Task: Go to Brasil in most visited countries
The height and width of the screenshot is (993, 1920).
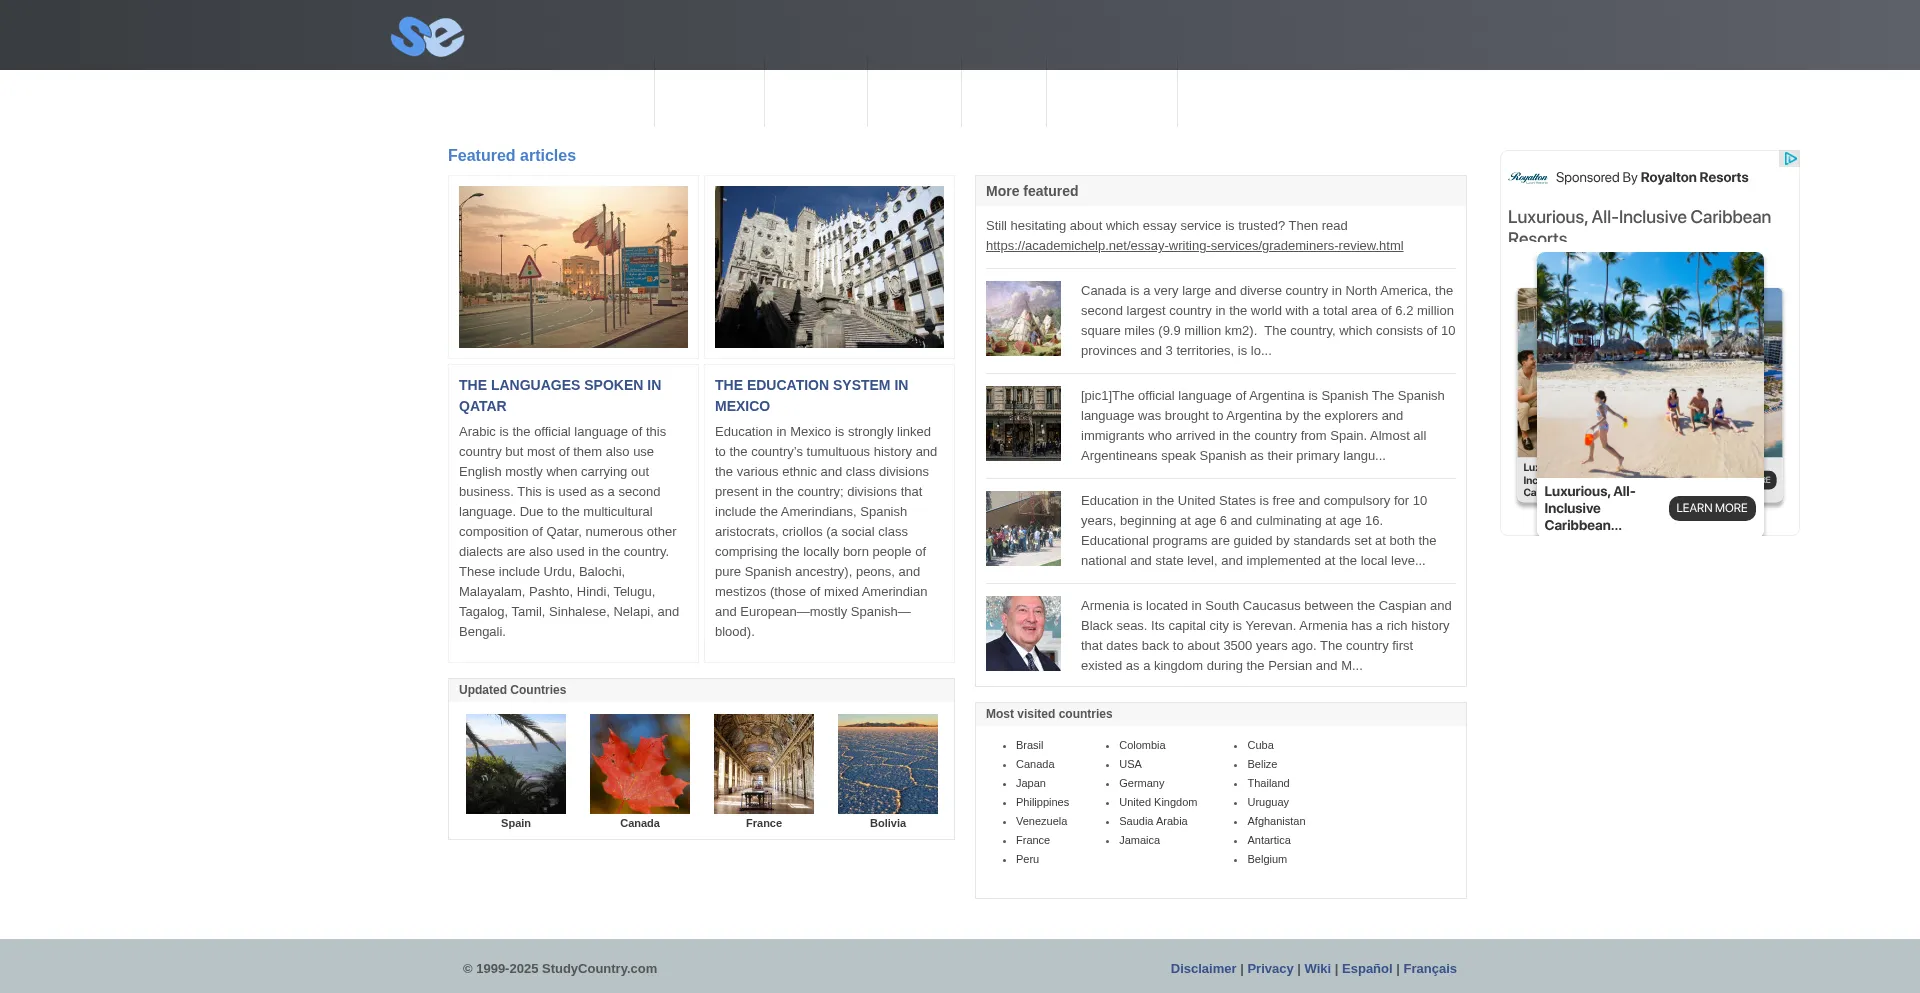Action: pos(1029,745)
